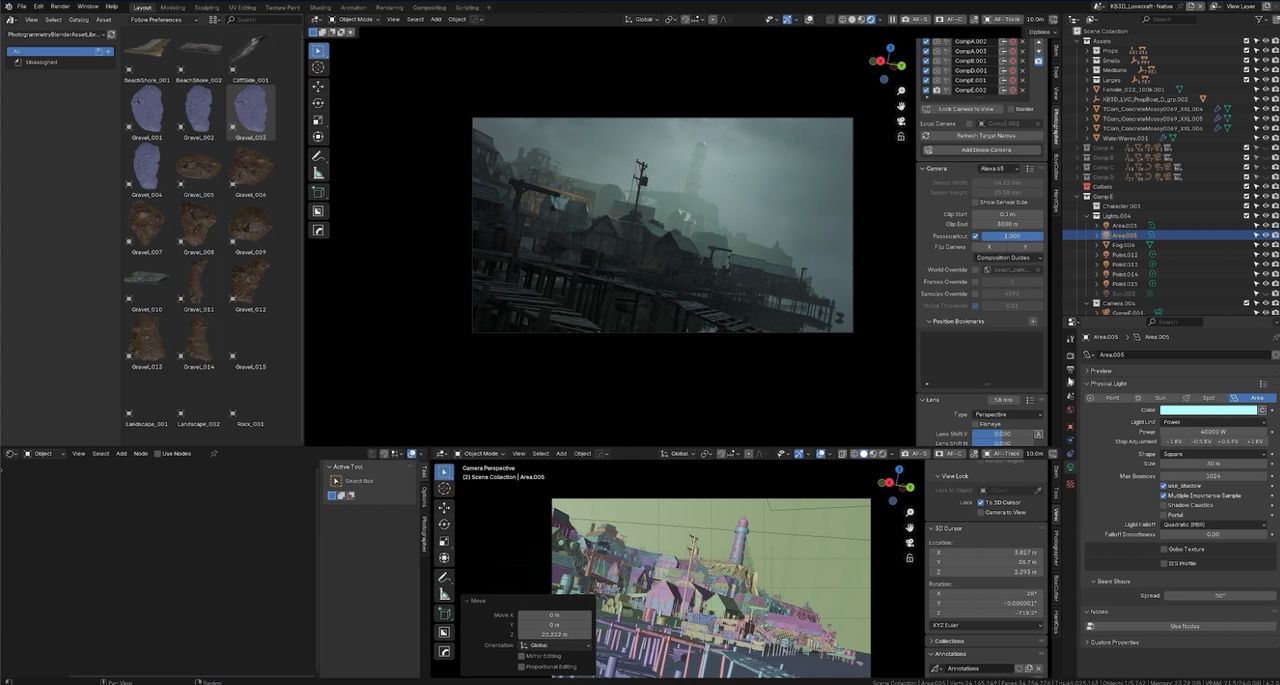The width and height of the screenshot is (1280, 685).
Task: Enable the Show Sensor Size checkbox
Action: pyautogui.click(x=975, y=202)
